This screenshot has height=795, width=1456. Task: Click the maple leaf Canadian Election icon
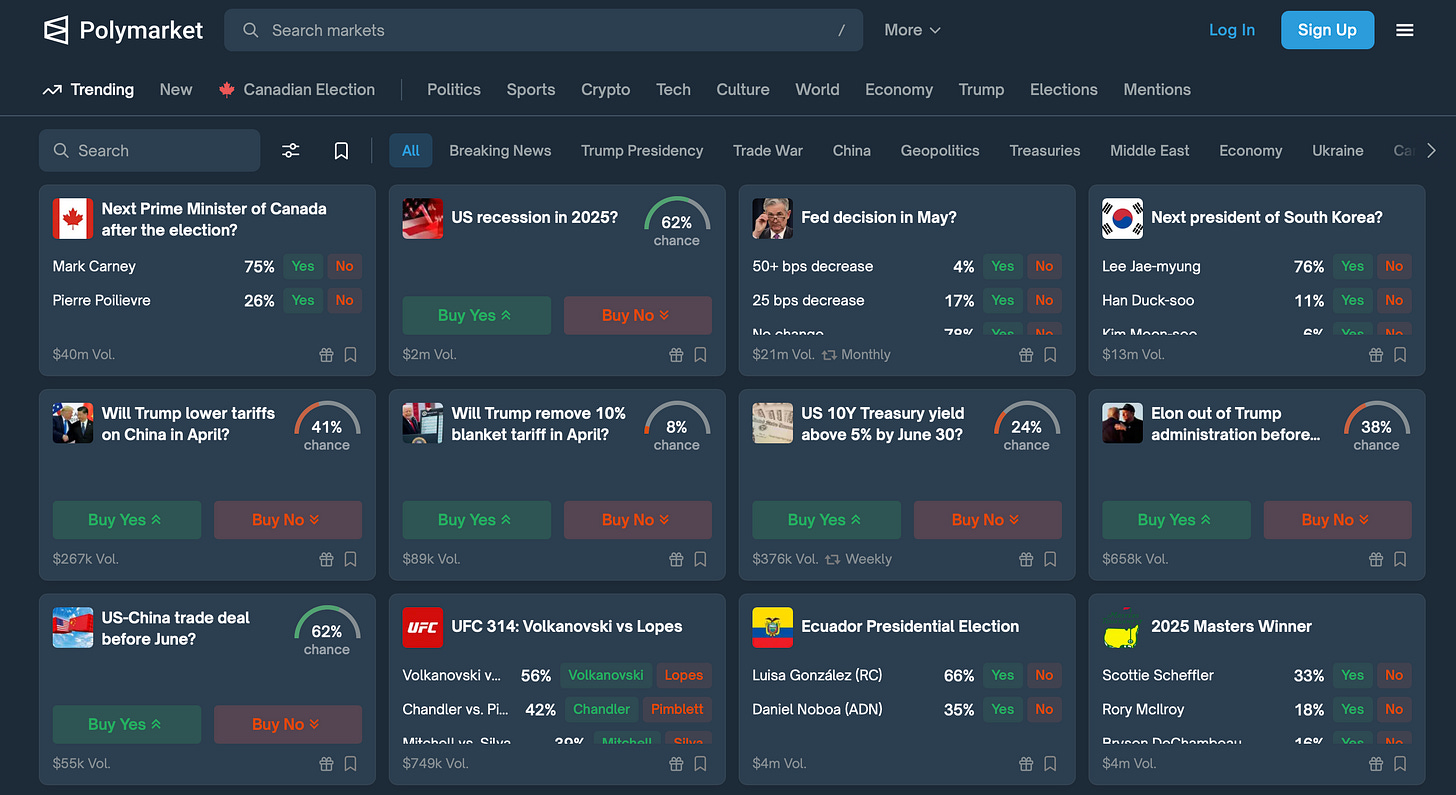point(226,90)
